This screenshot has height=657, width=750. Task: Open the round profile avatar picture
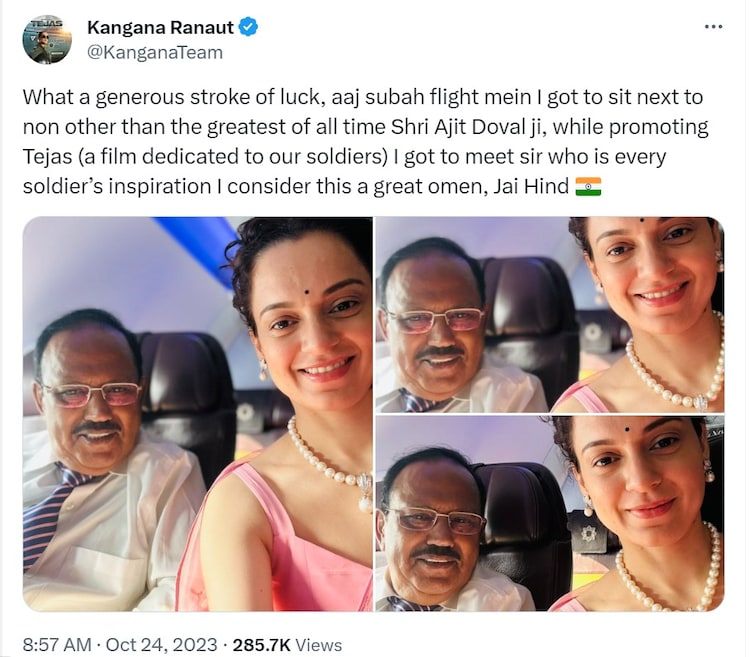pyautogui.click(x=47, y=40)
